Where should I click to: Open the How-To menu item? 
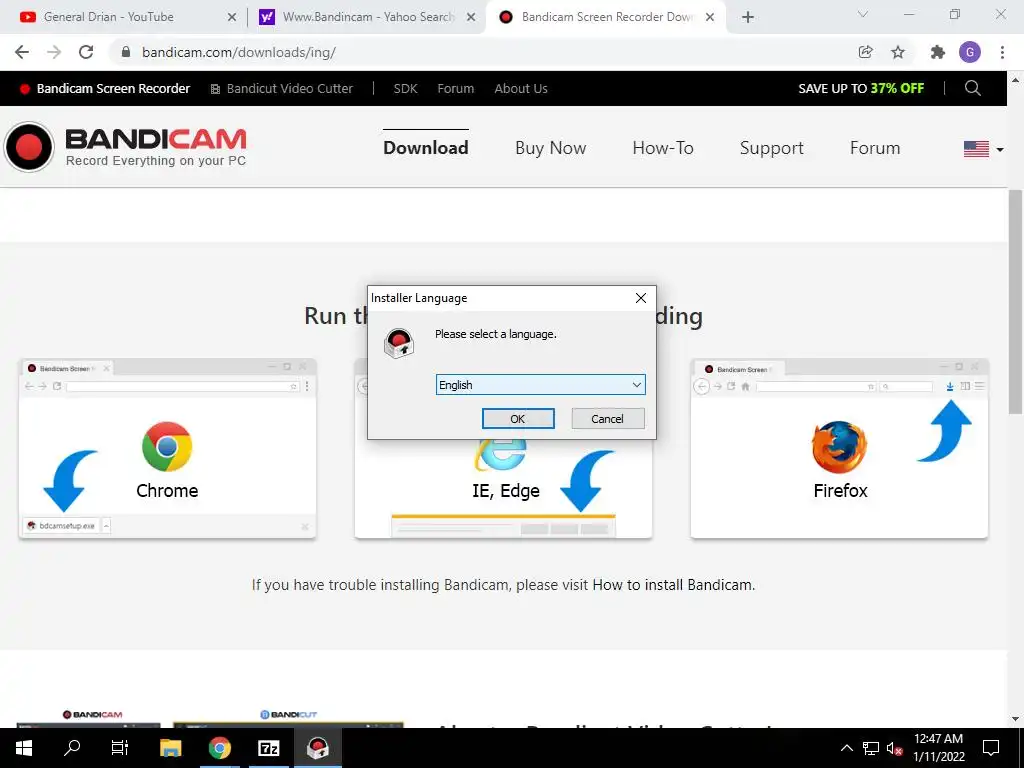point(663,148)
